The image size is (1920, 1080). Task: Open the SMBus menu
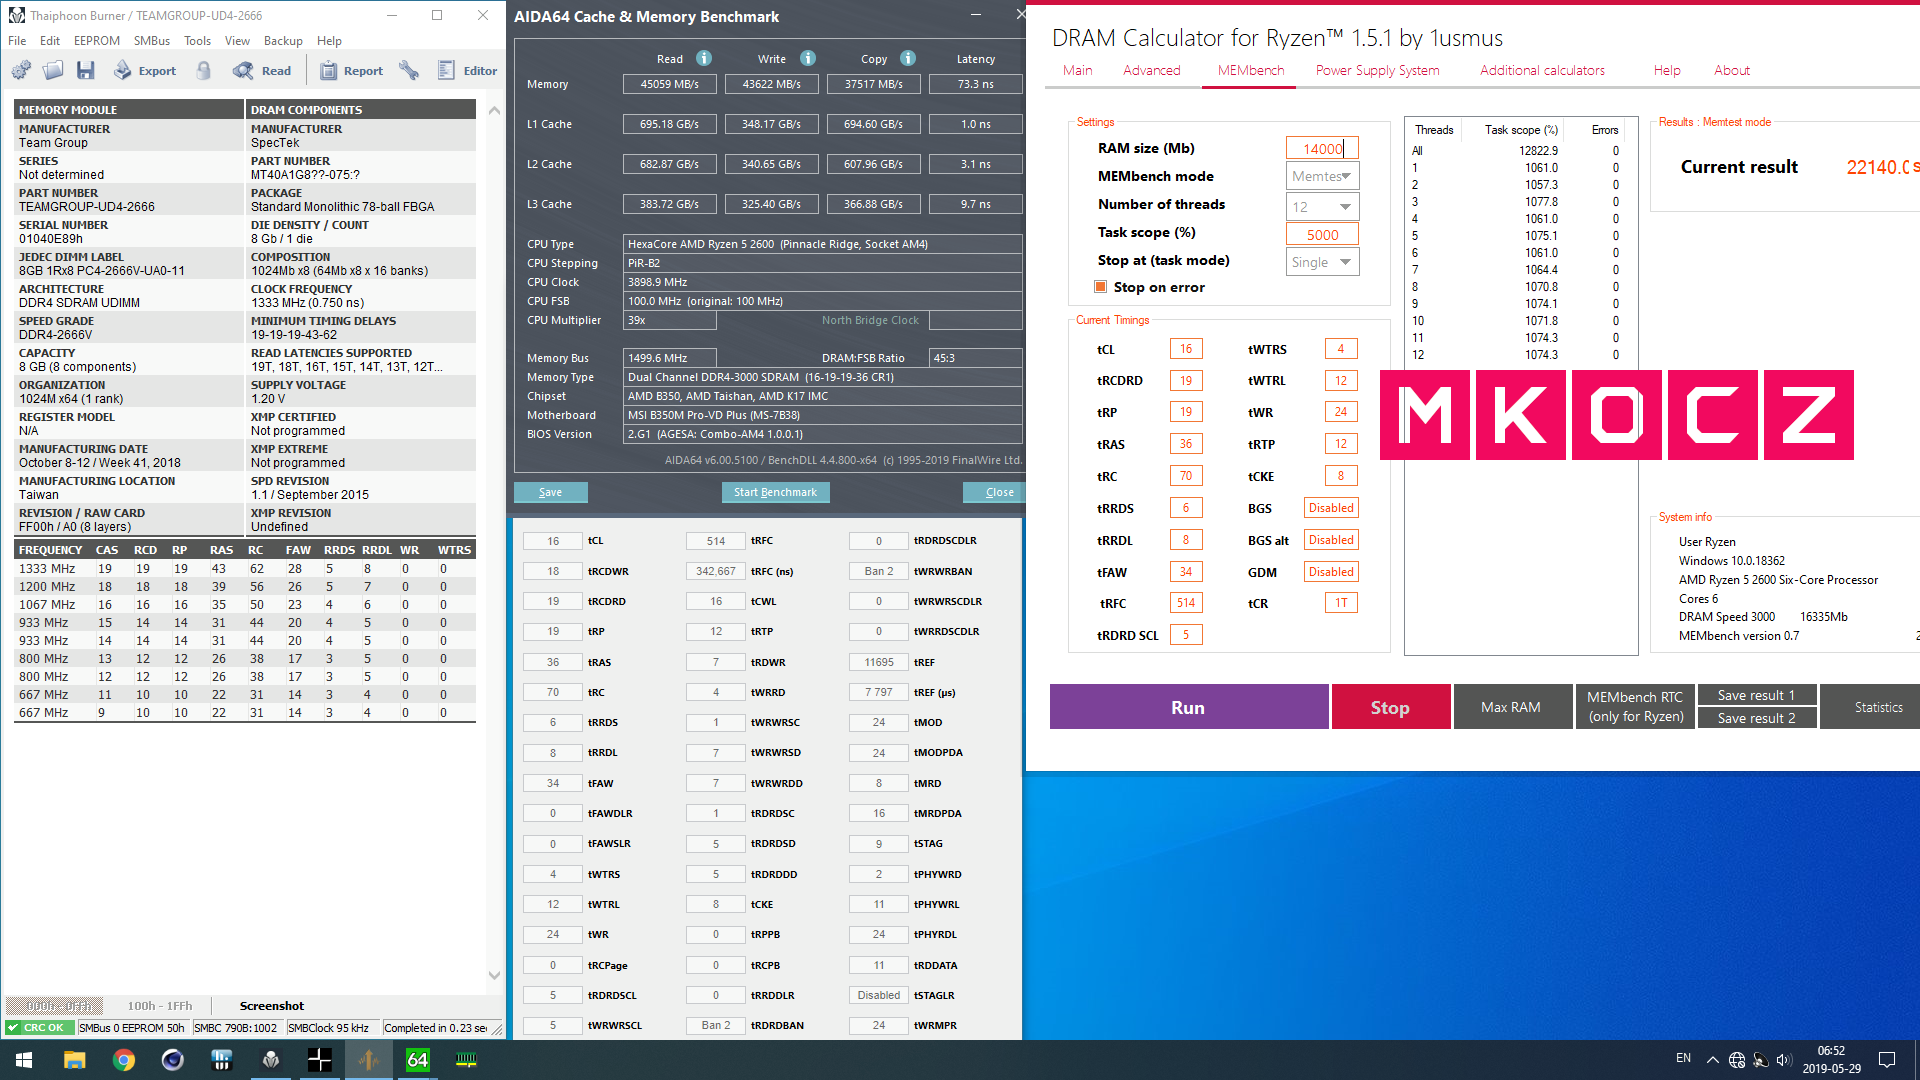[x=152, y=41]
